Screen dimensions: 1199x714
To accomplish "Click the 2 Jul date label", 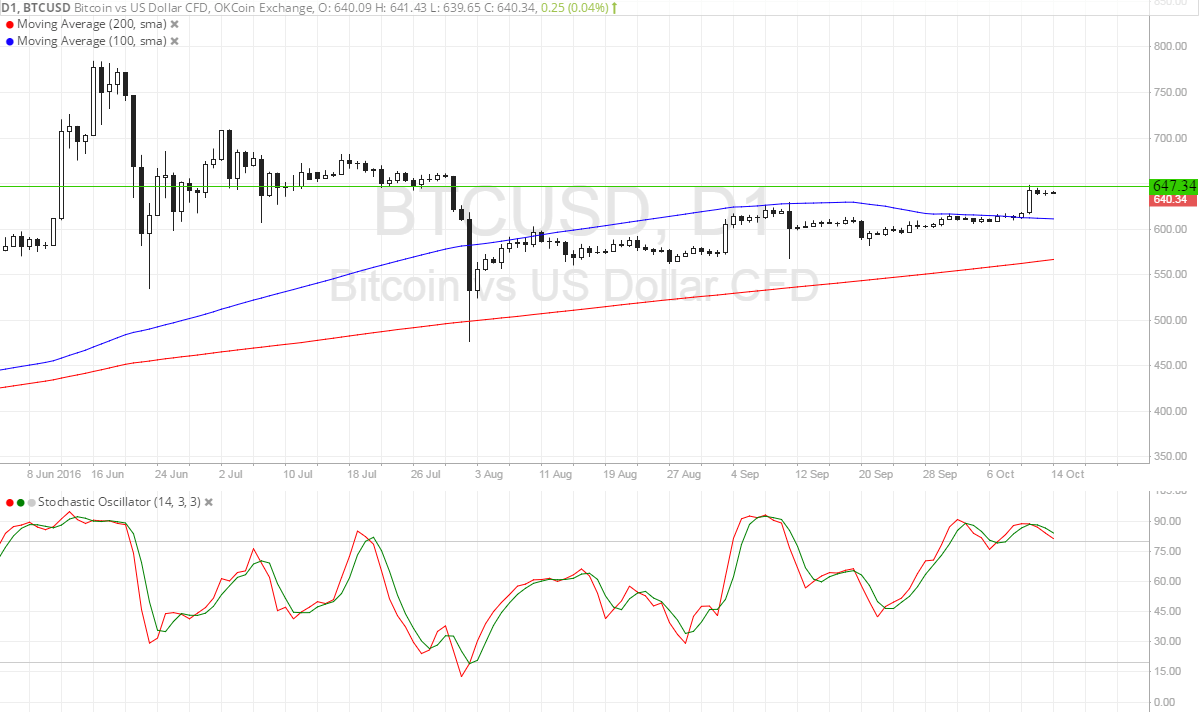I will point(230,474).
